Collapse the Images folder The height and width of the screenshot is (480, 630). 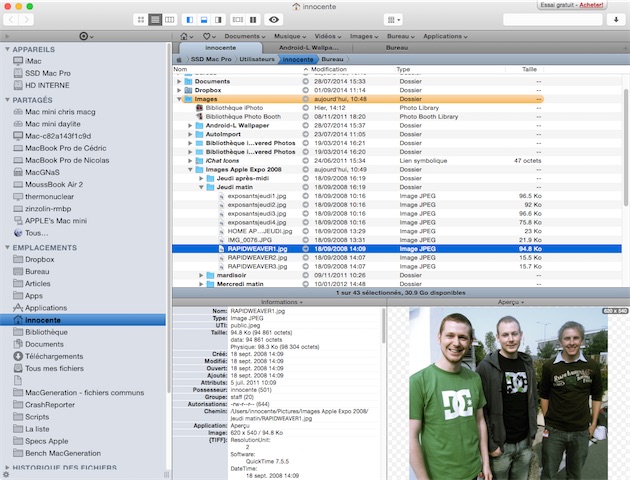pos(179,99)
